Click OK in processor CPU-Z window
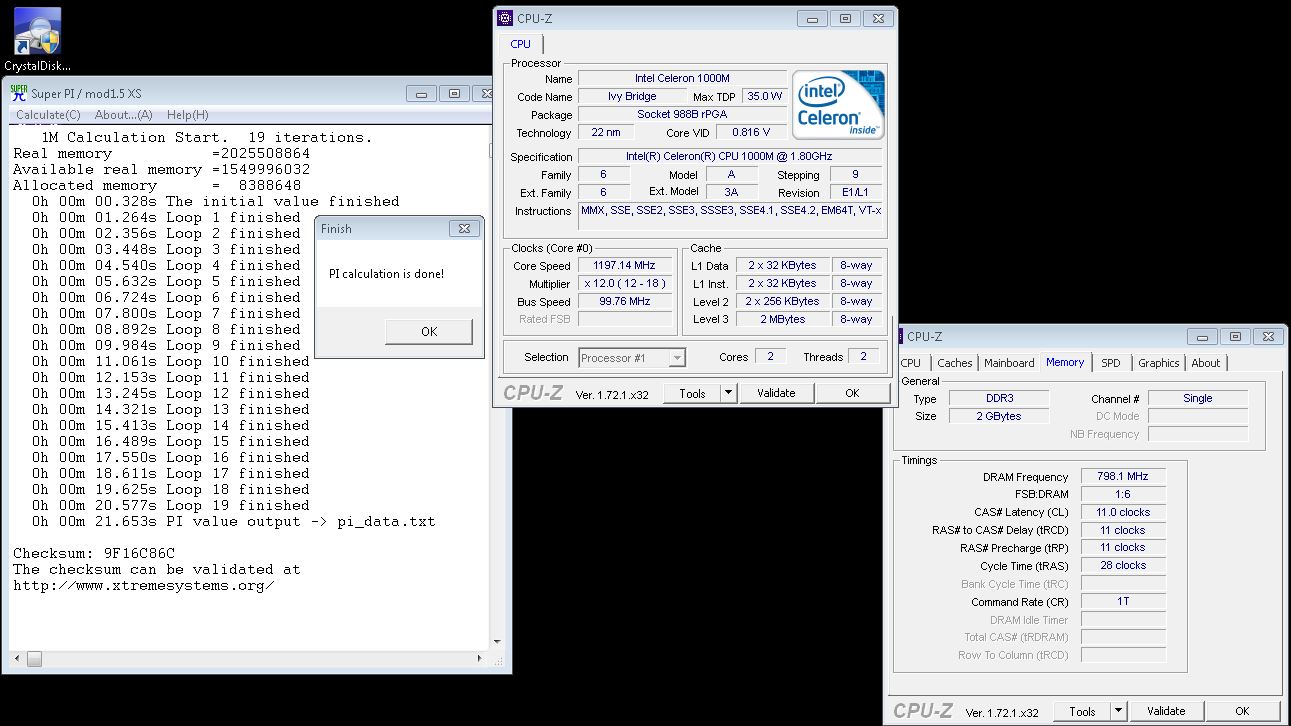Screen dimensions: 1291x726 click(852, 393)
